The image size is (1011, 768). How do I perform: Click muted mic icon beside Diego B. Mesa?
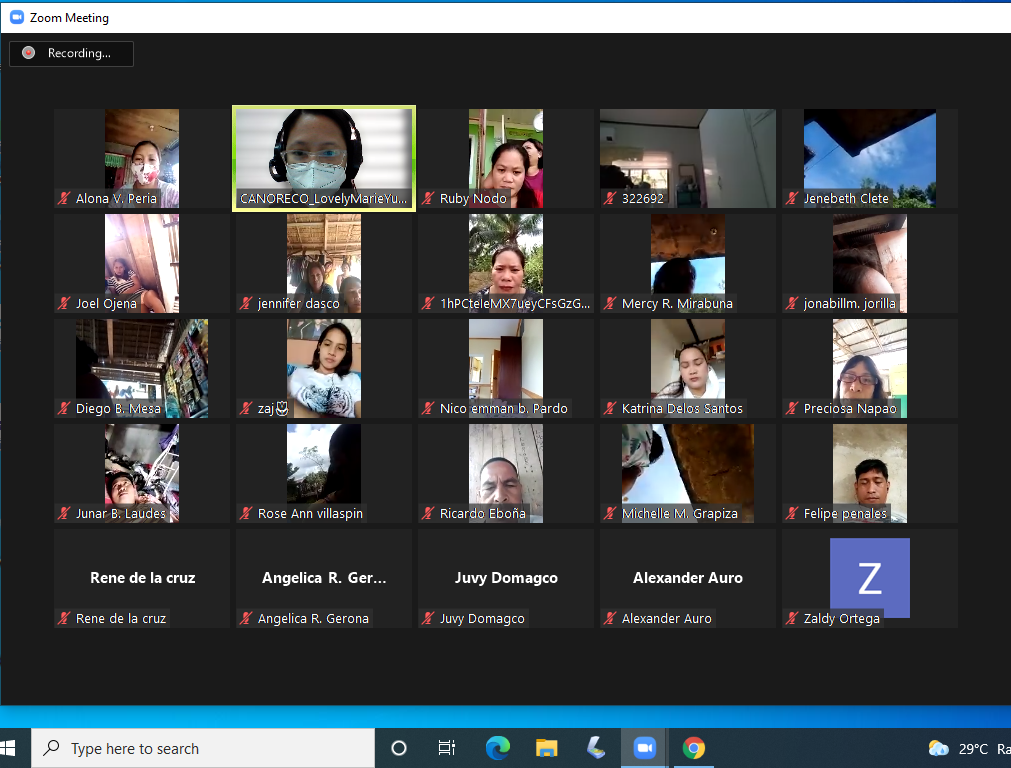[x=65, y=409]
